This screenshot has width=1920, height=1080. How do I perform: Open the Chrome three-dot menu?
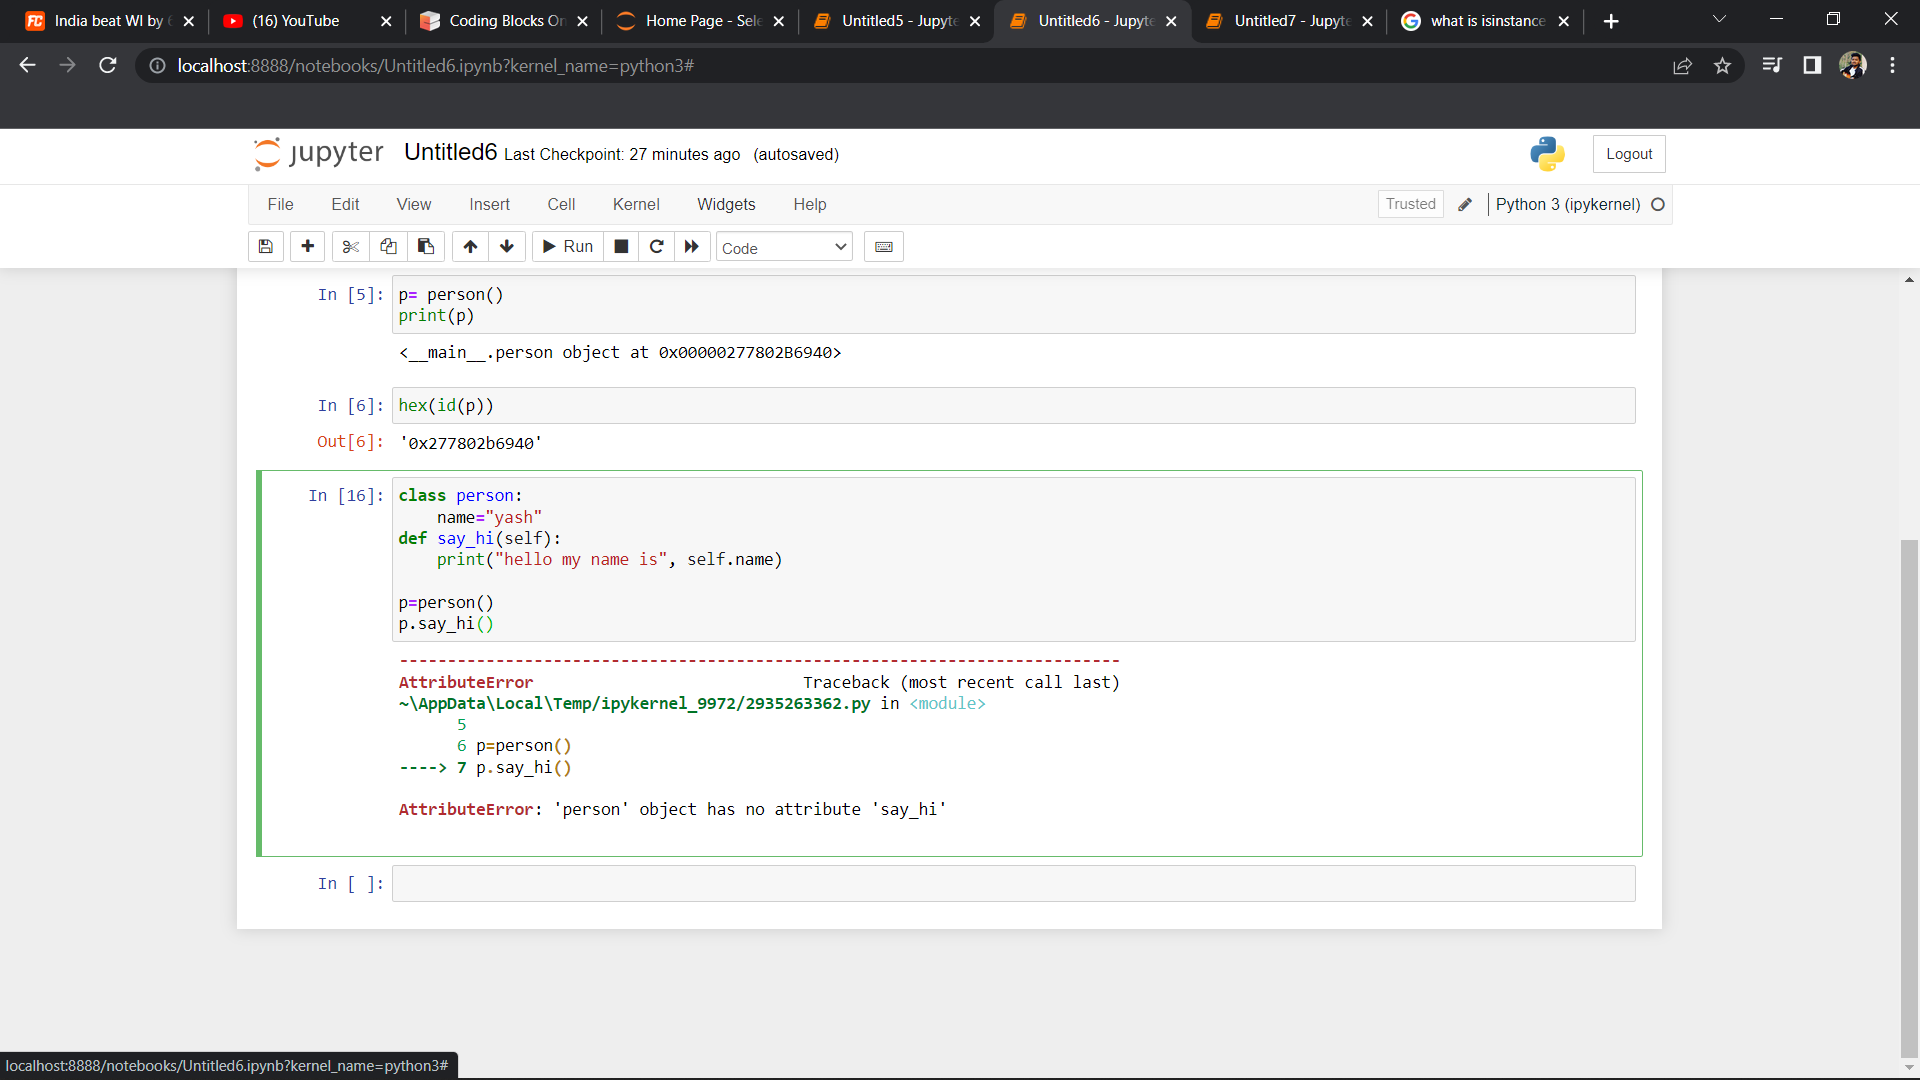[x=1892, y=66]
